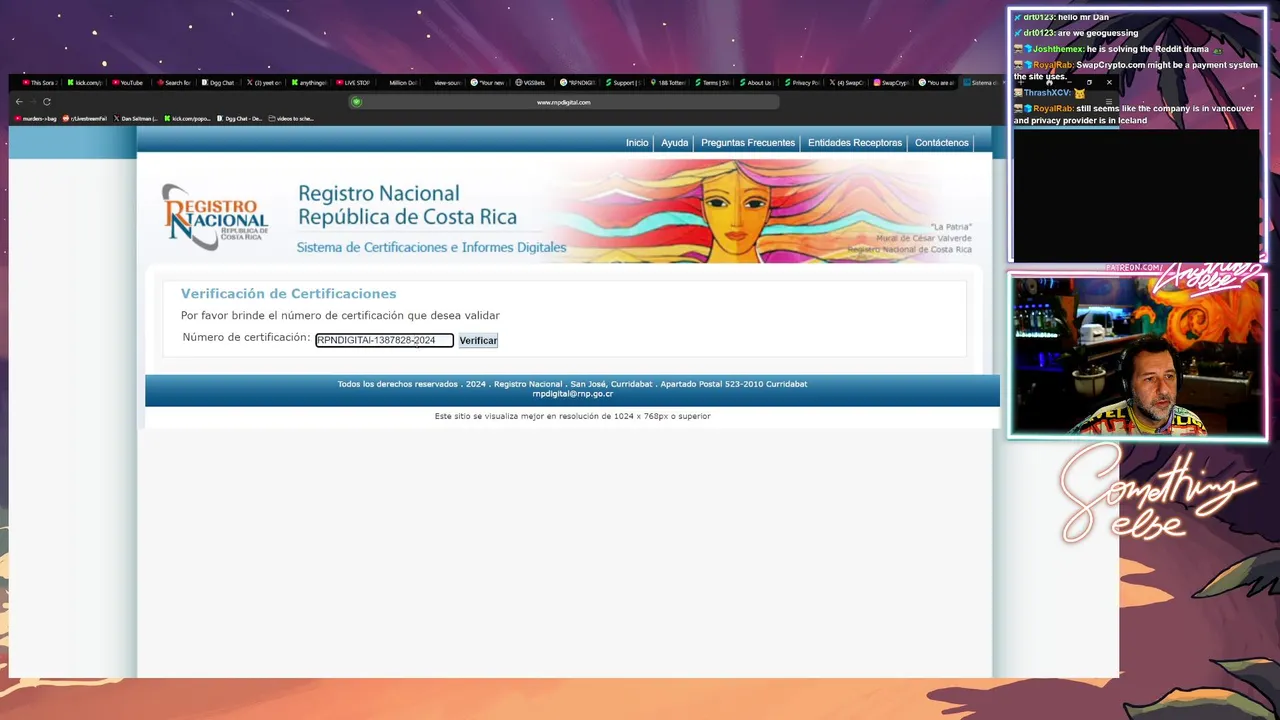The height and width of the screenshot is (720, 1280).
Task: Open the 'Dan Saltman' X bookmark
Action: [x=136, y=118]
